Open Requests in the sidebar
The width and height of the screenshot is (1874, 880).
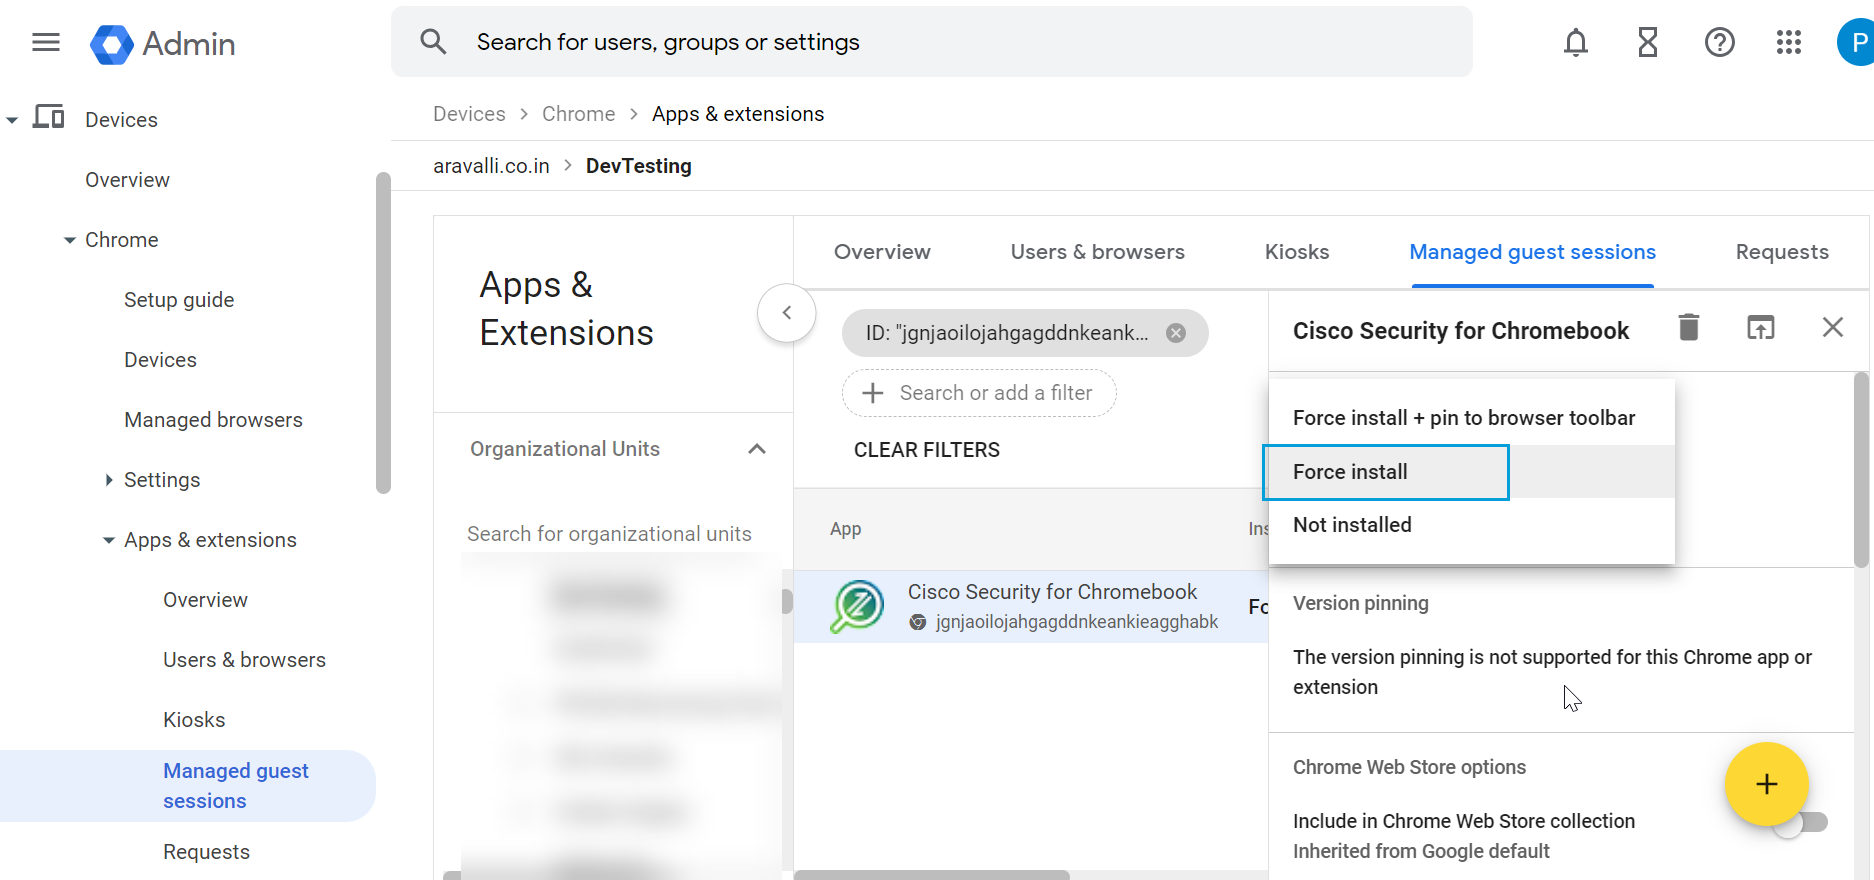point(206,852)
